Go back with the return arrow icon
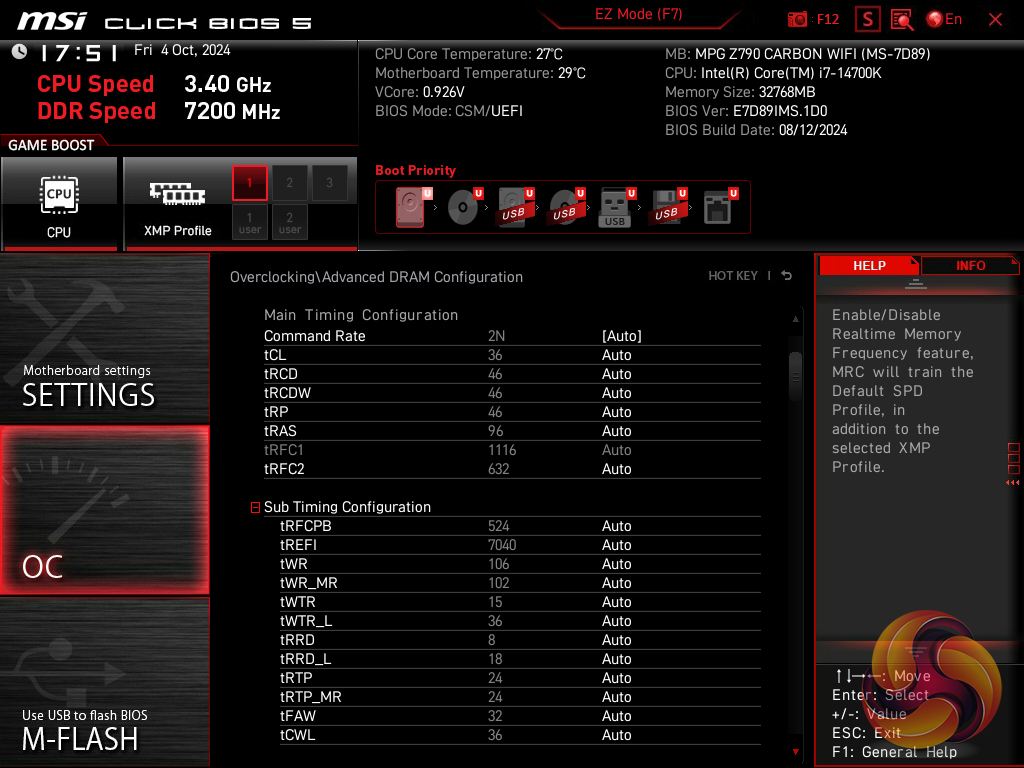The width and height of the screenshot is (1024, 768). pyautogui.click(x=787, y=276)
